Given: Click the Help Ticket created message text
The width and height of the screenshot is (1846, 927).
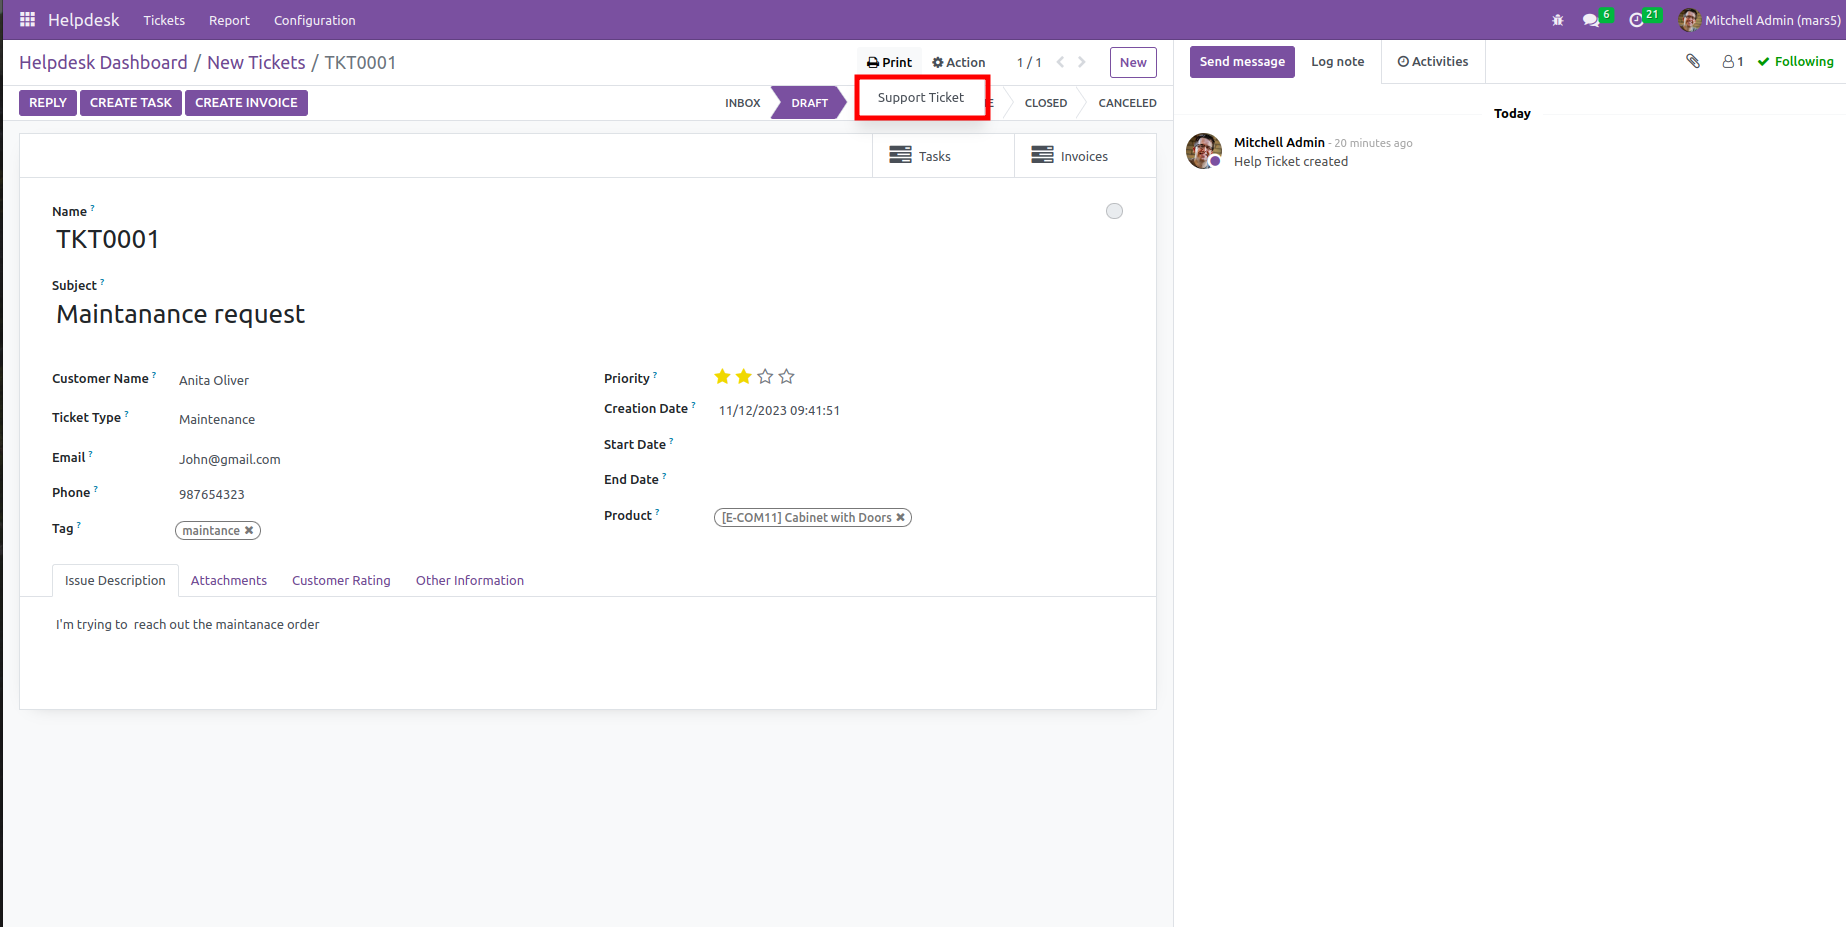Looking at the screenshot, I should (1291, 162).
